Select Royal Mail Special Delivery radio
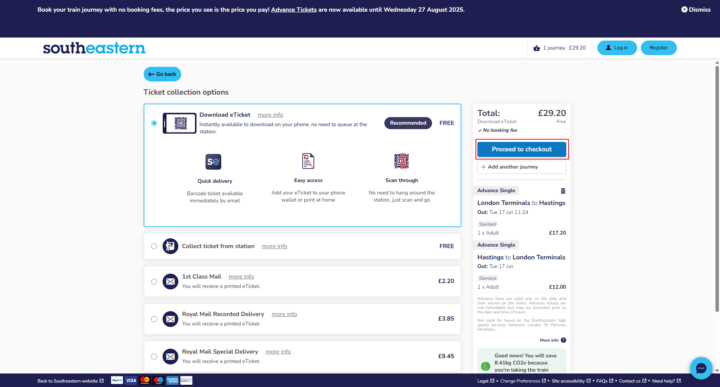 (154, 356)
